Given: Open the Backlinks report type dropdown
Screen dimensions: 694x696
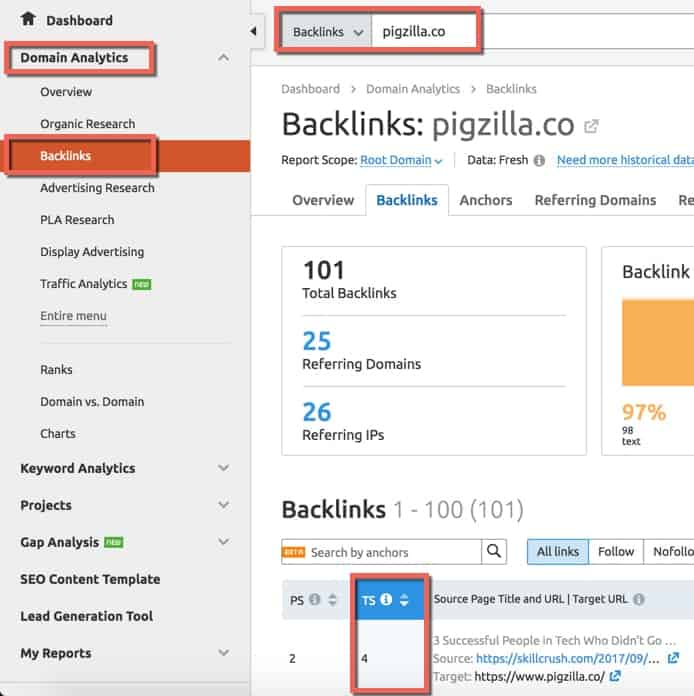Looking at the screenshot, I should 327,32.
